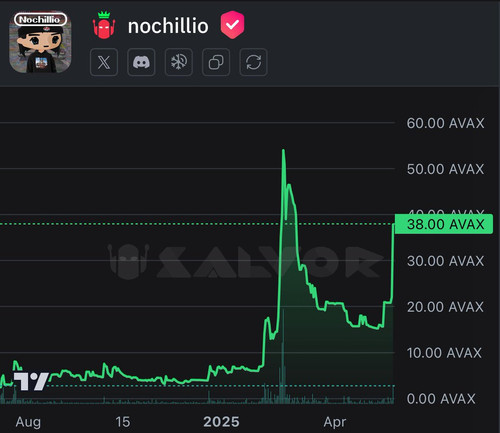Click the 20.00 AVAX axis label

click(445, 307)
